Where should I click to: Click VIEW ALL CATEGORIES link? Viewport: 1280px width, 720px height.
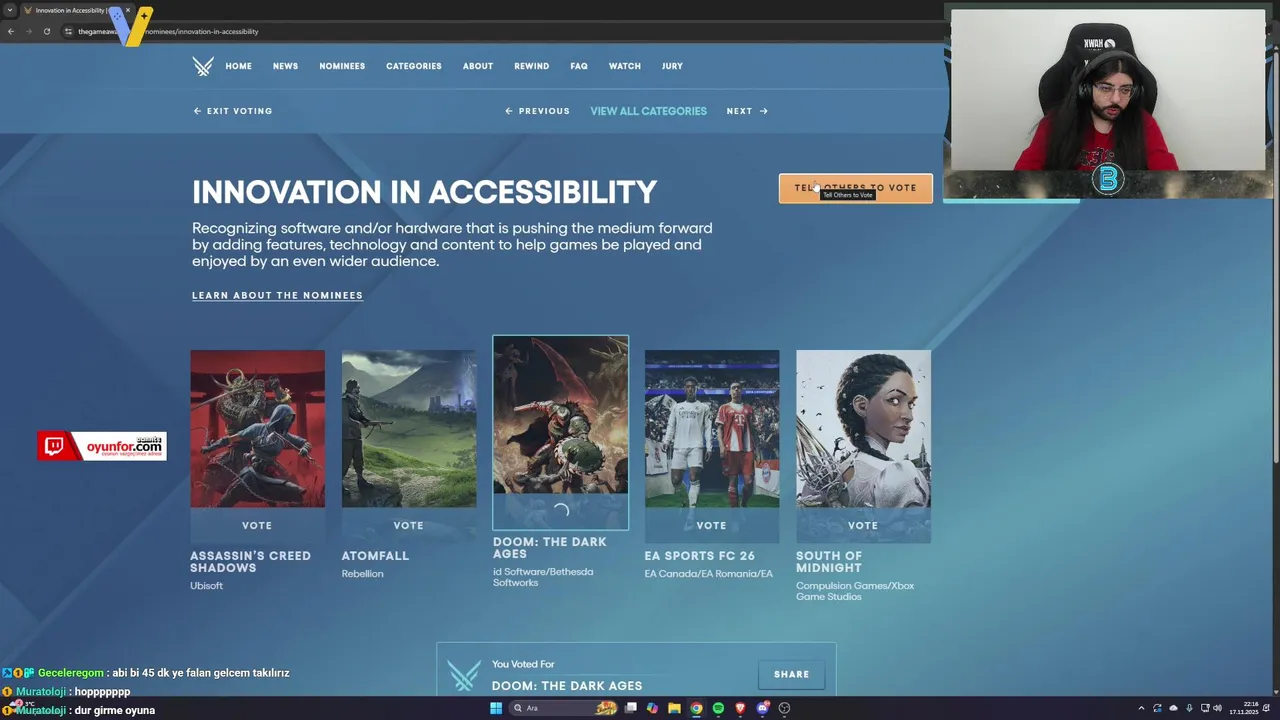(x=648, y=111)
